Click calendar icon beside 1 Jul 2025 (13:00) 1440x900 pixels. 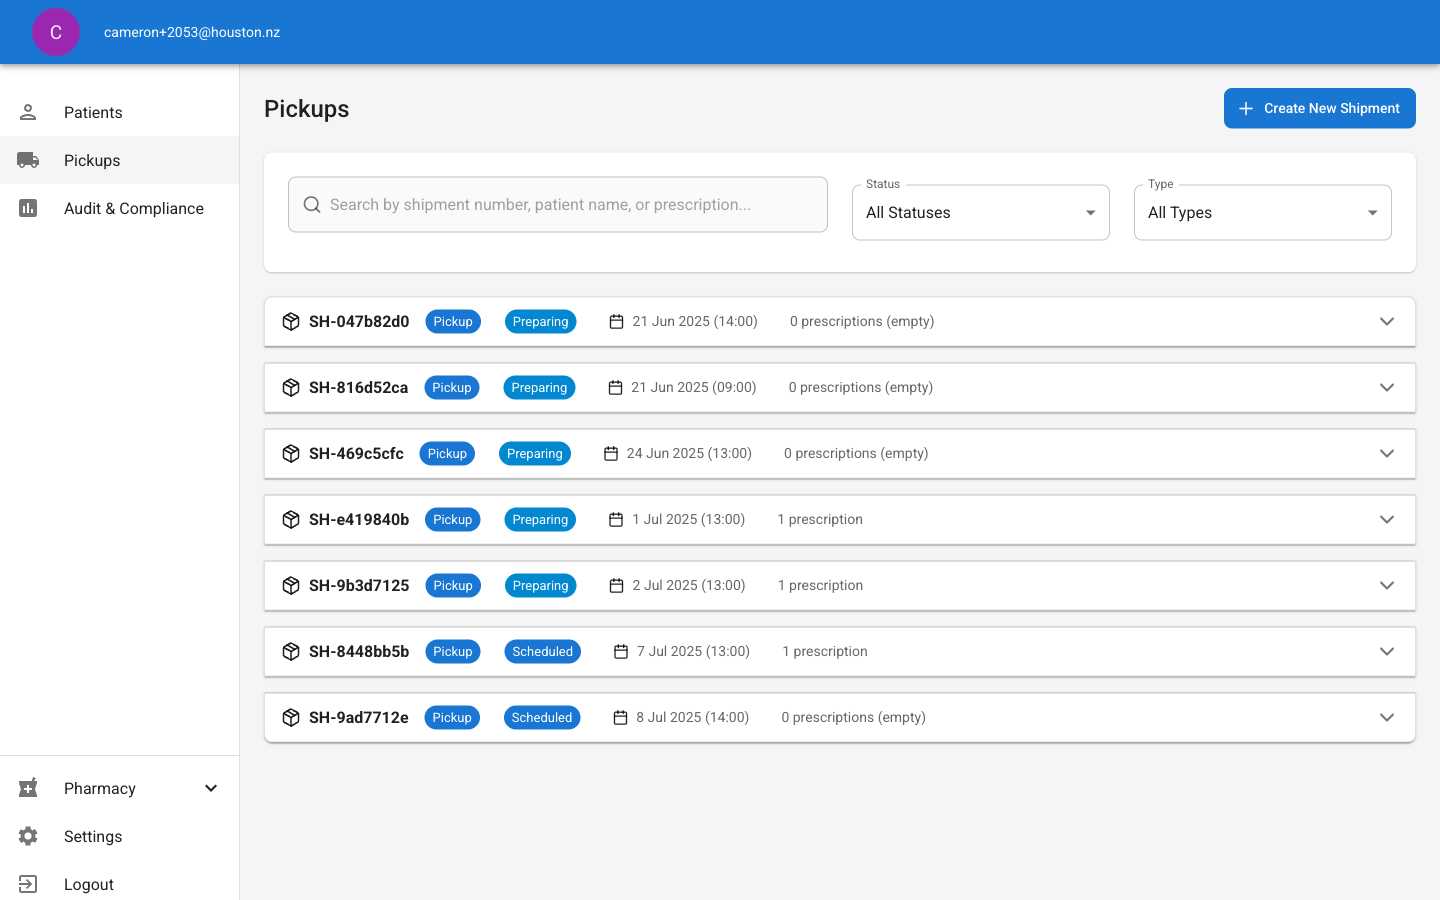tap(616, 519)
